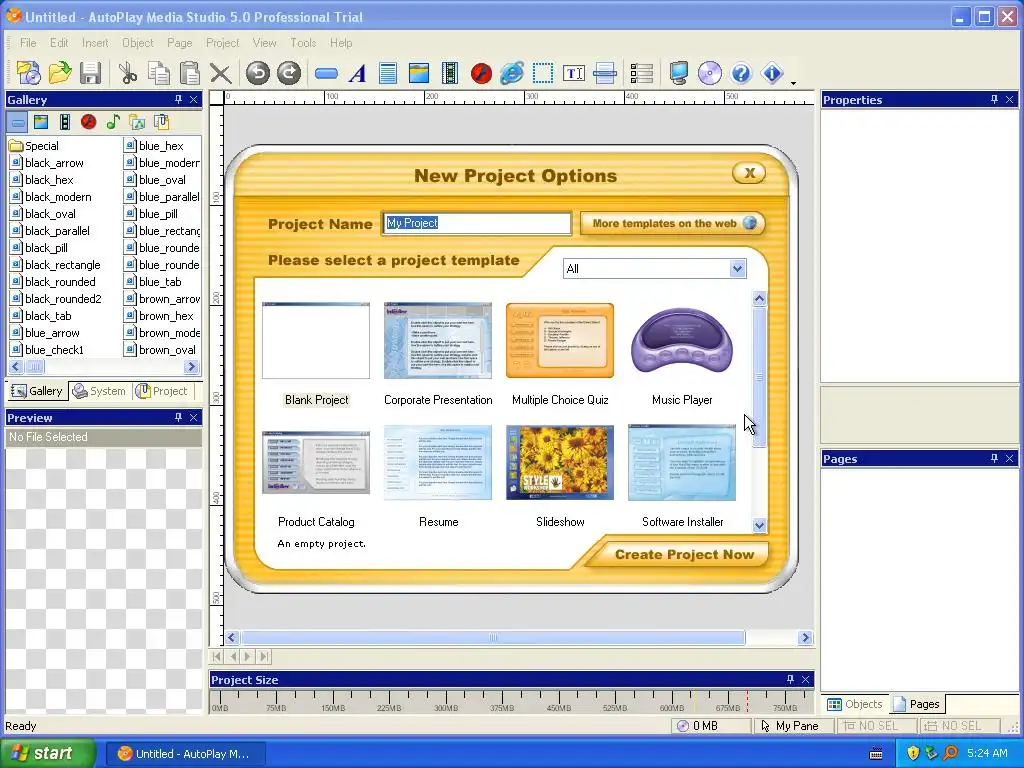Open the Special folder in Gallery
Viewport: 1024px width, 768px height.
pos(34,146)
